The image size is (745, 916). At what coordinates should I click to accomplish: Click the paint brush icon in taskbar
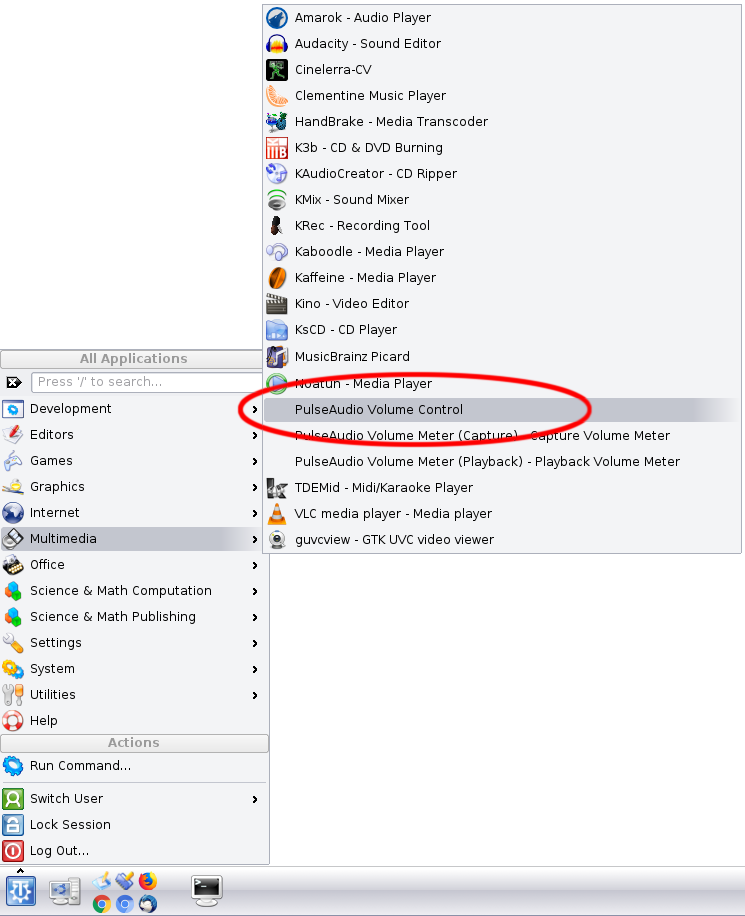click(x=124, y=880)
